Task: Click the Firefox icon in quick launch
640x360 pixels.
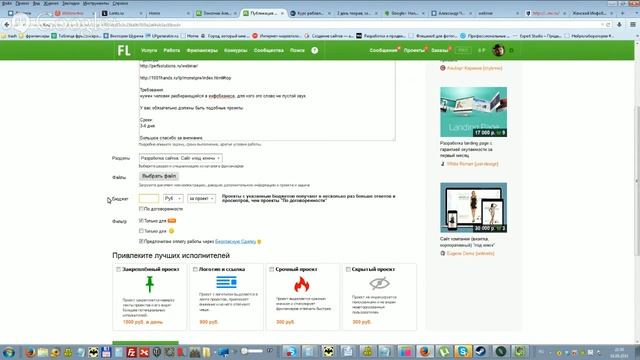Action: 30,352
